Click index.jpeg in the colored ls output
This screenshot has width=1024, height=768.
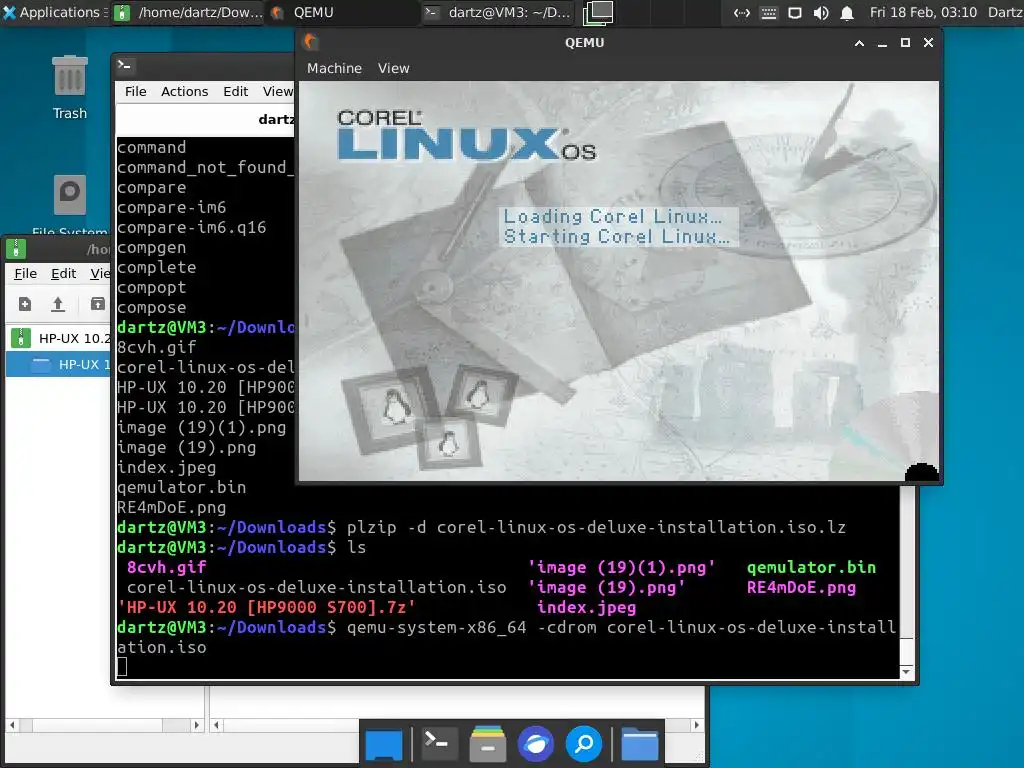(x=586, y=607)
